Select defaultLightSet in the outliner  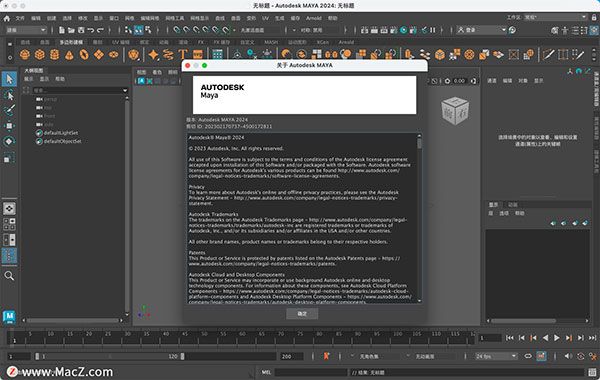click(x=61, y=133)
